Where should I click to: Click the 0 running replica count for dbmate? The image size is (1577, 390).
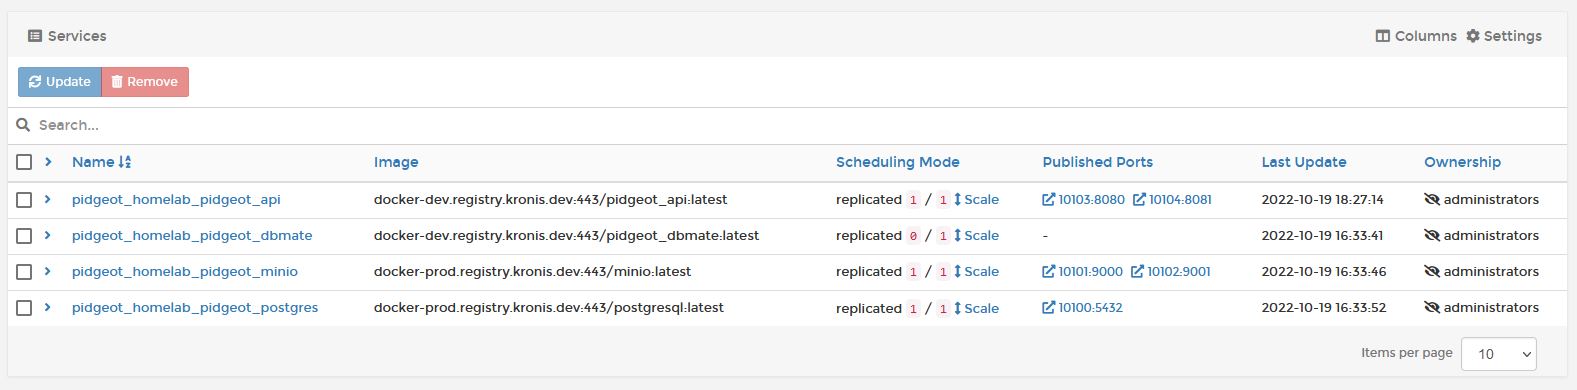[x=913, y=237]
